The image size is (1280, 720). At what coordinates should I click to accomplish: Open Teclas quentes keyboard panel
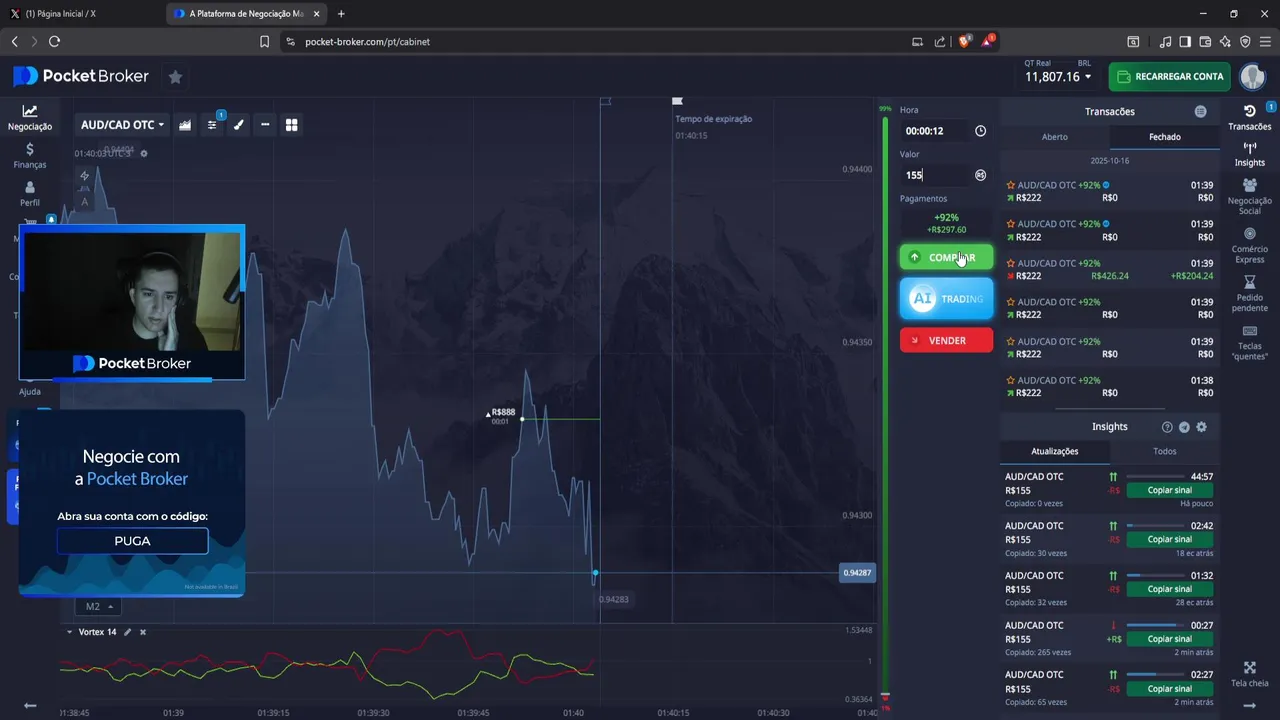tap(1249, 343)
